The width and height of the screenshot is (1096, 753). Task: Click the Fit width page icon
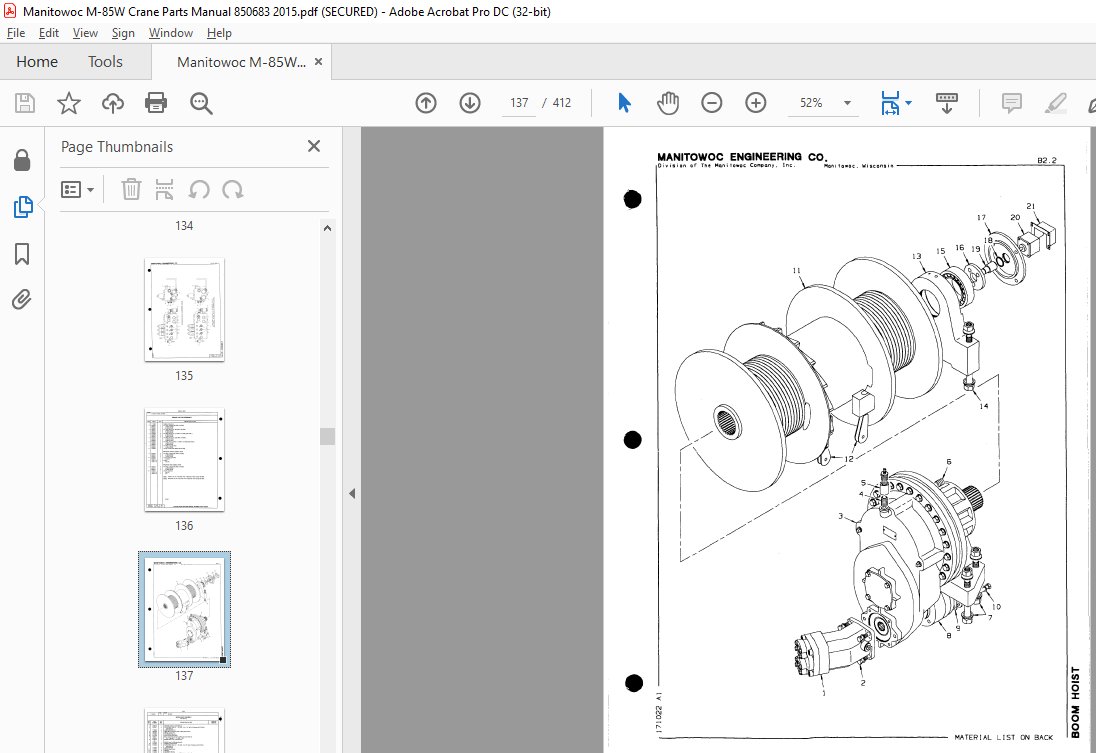(x=890, y=103)
